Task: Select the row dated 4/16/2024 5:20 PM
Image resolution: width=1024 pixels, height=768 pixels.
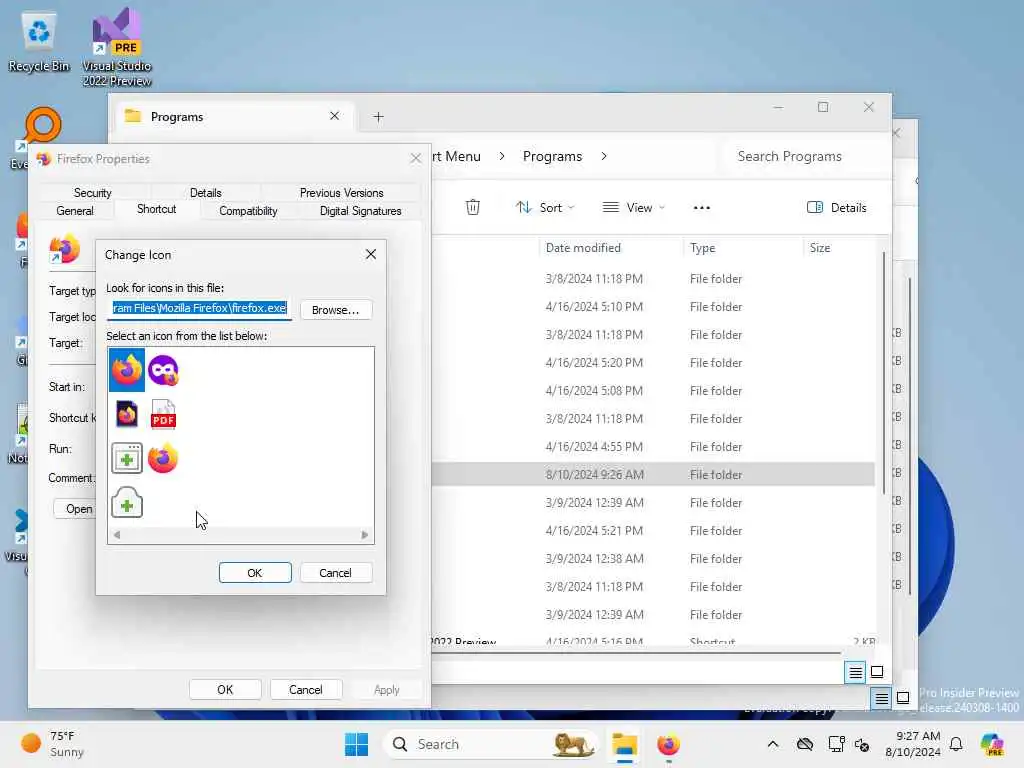Action: [x=653, y=362]
